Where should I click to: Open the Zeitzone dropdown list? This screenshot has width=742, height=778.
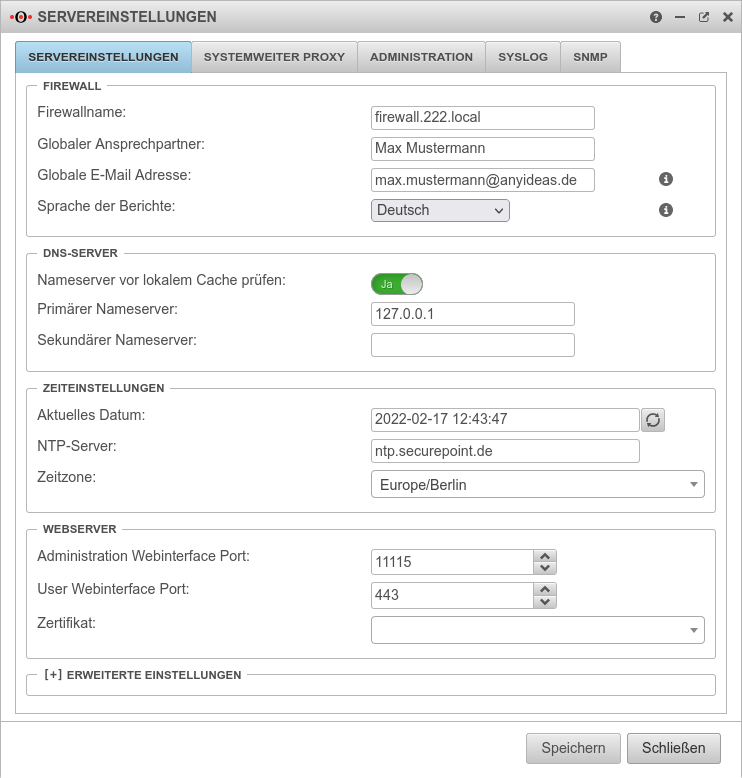pyautogui.click(x=537, y=485)
